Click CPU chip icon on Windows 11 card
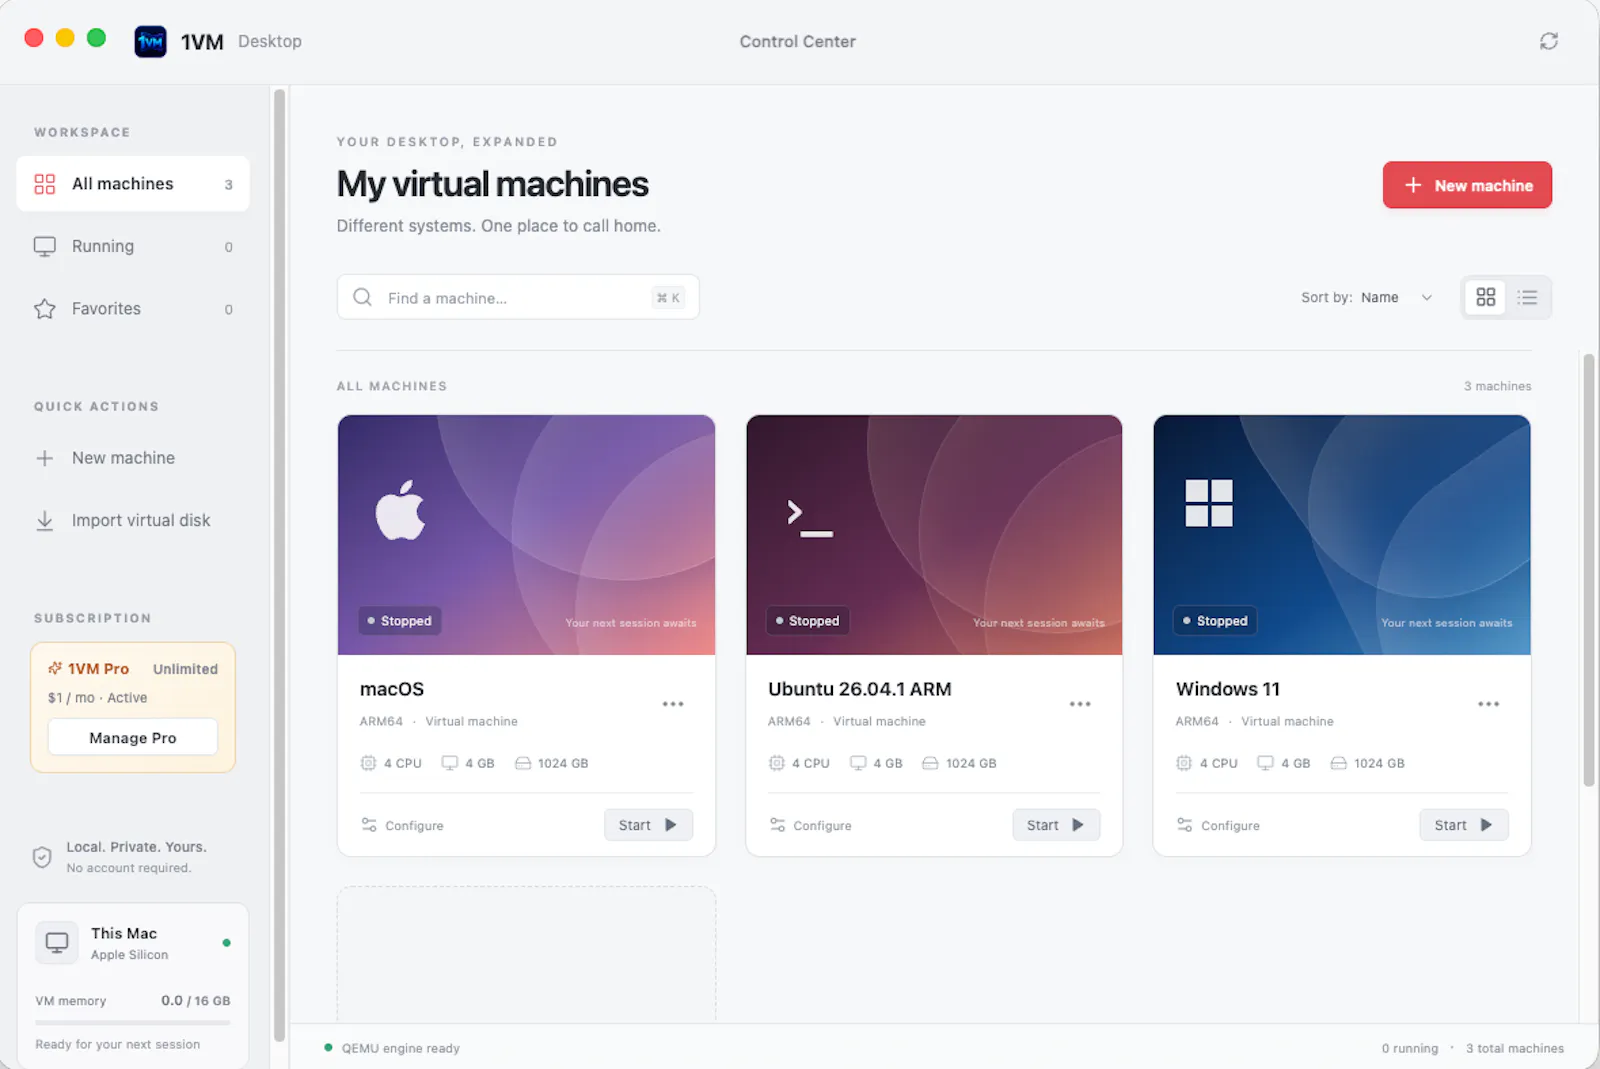Viewport: 1600px width, 1069px height. tap(1184, 763)
